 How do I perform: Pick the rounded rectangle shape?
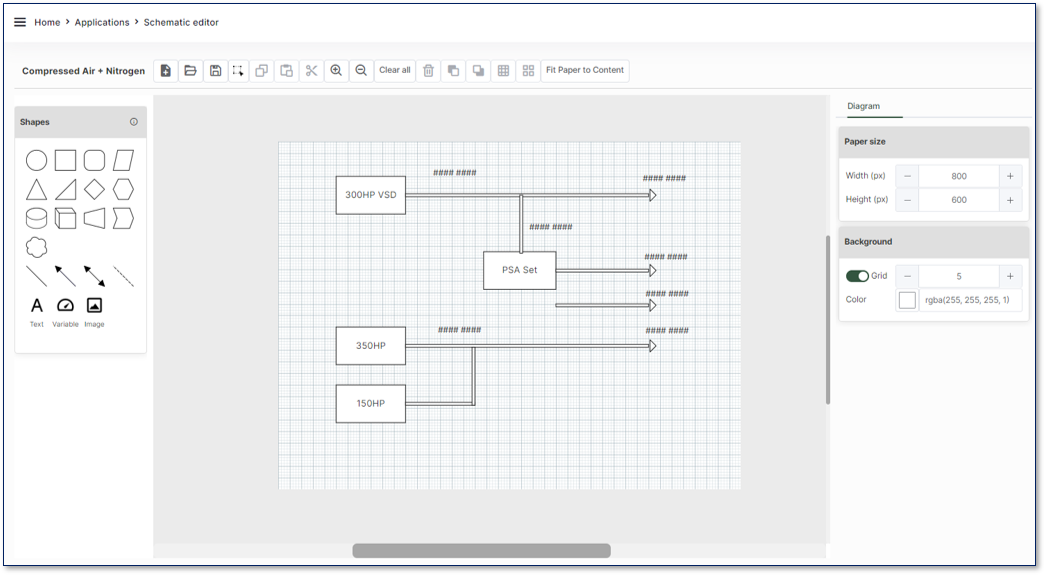(x=94, y=161)
